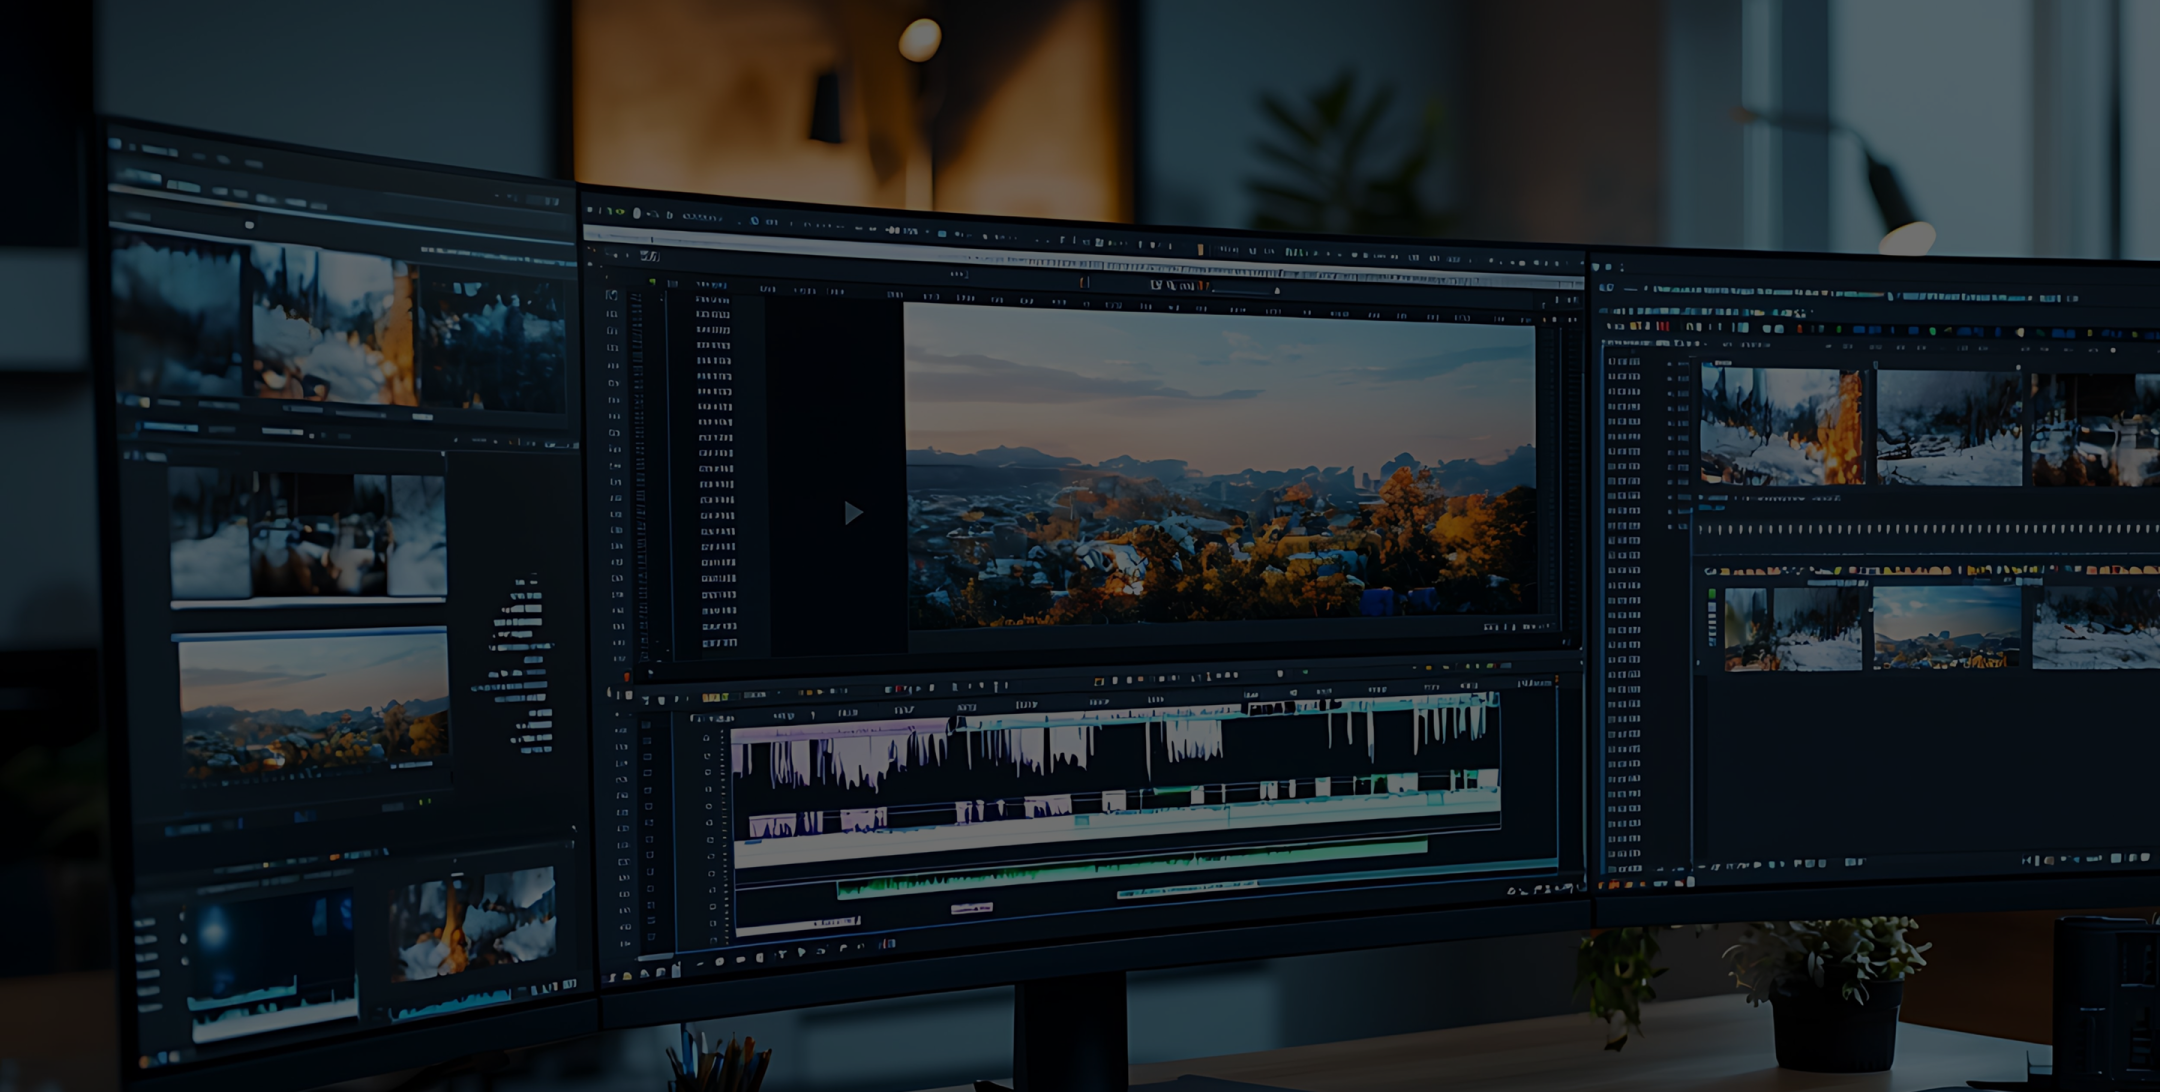Click the slider knob above the main preview
Screen dimensions: 2160x1092
[x=1276, y=291]
